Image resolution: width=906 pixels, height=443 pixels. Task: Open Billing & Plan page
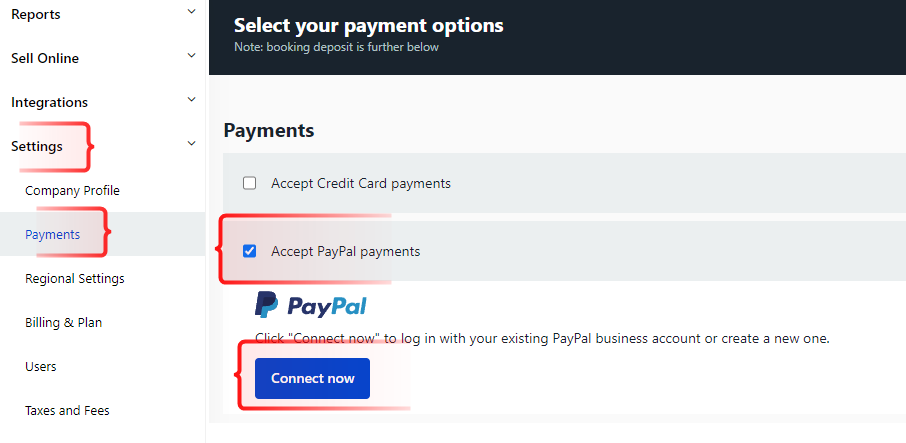pos(64,322)
